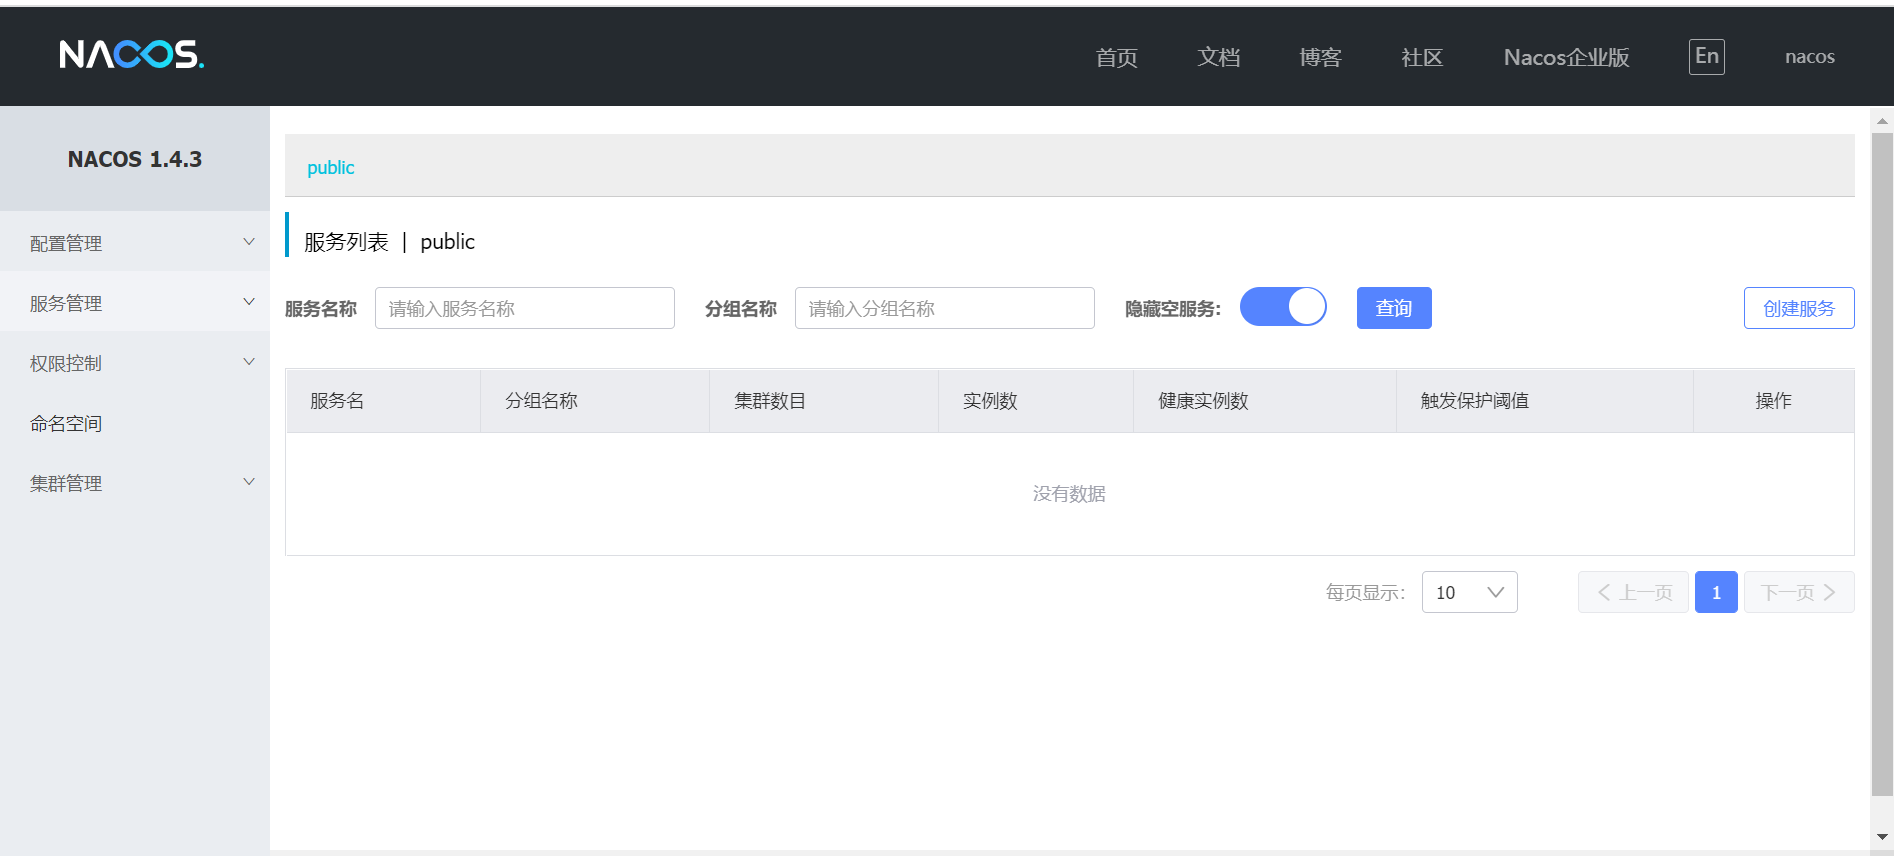Open the nacos user menu
Screen dimensions: 1894x856
tap(1809, 57)
